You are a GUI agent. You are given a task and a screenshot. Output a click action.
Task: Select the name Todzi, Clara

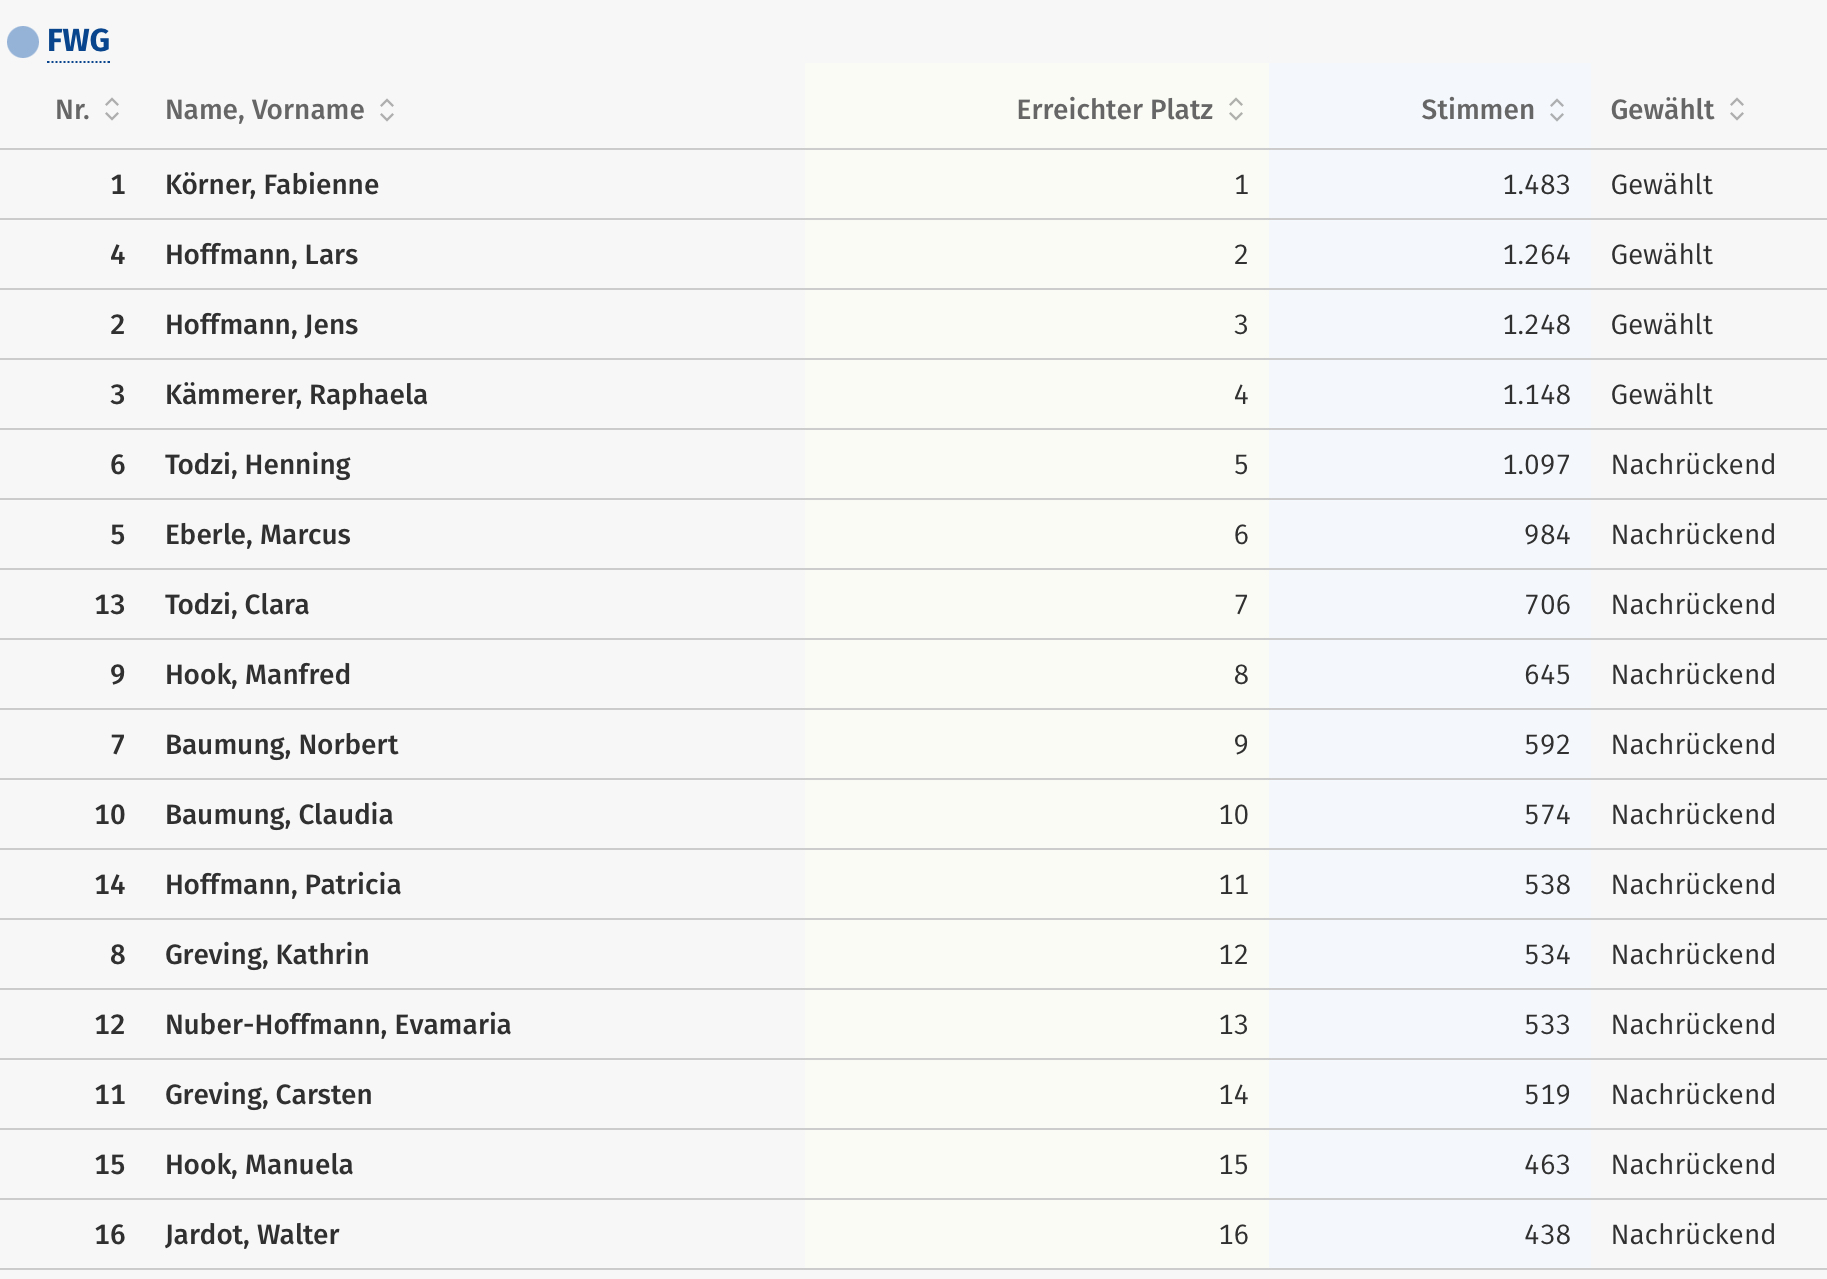pos(237,605)
